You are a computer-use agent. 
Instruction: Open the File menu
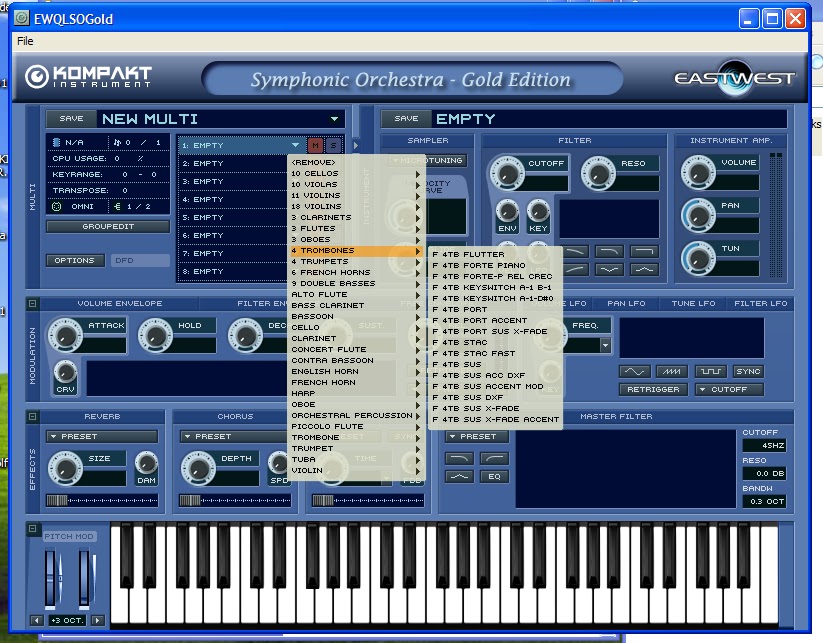(x=25, y=41)
